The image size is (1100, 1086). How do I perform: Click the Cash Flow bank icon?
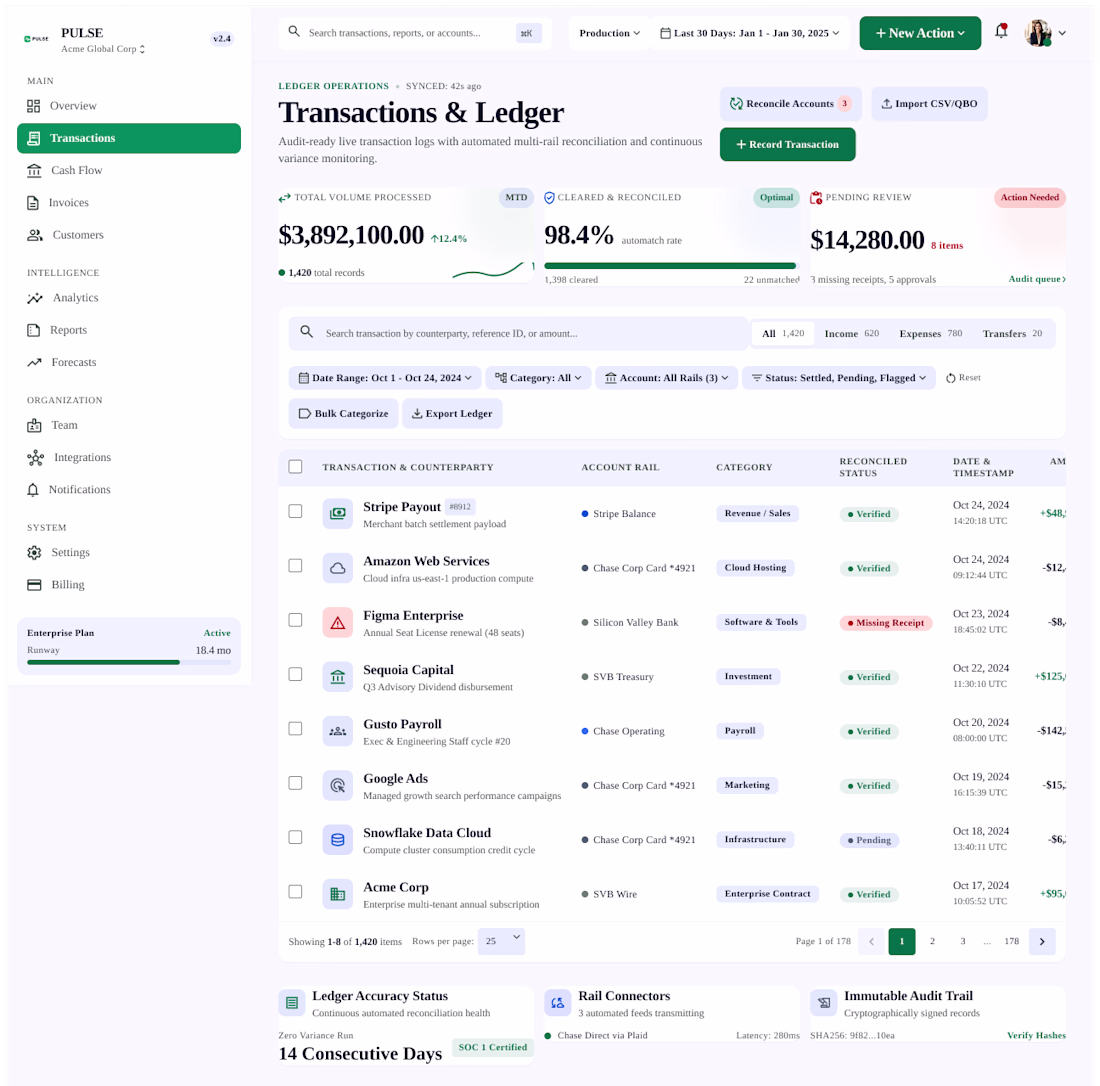pyautogui.click(x=34, y=170)
